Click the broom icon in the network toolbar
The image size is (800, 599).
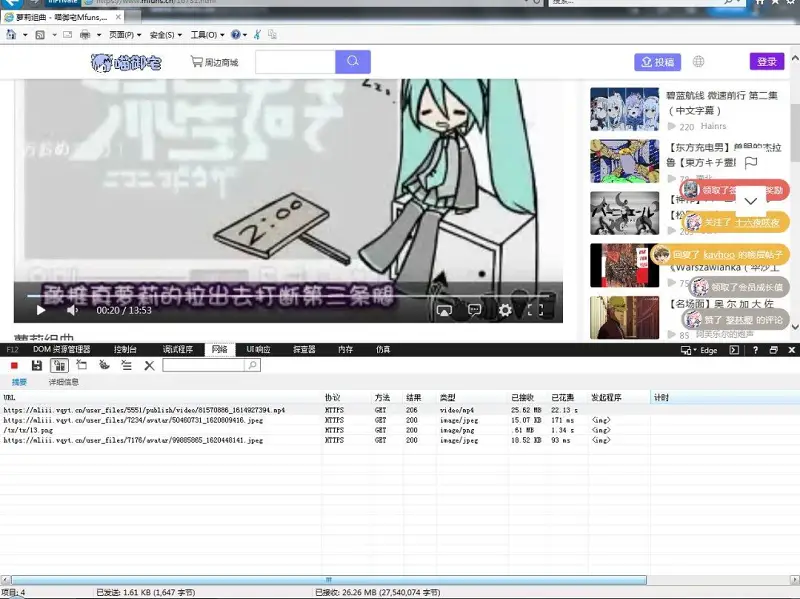coord(104,365)
